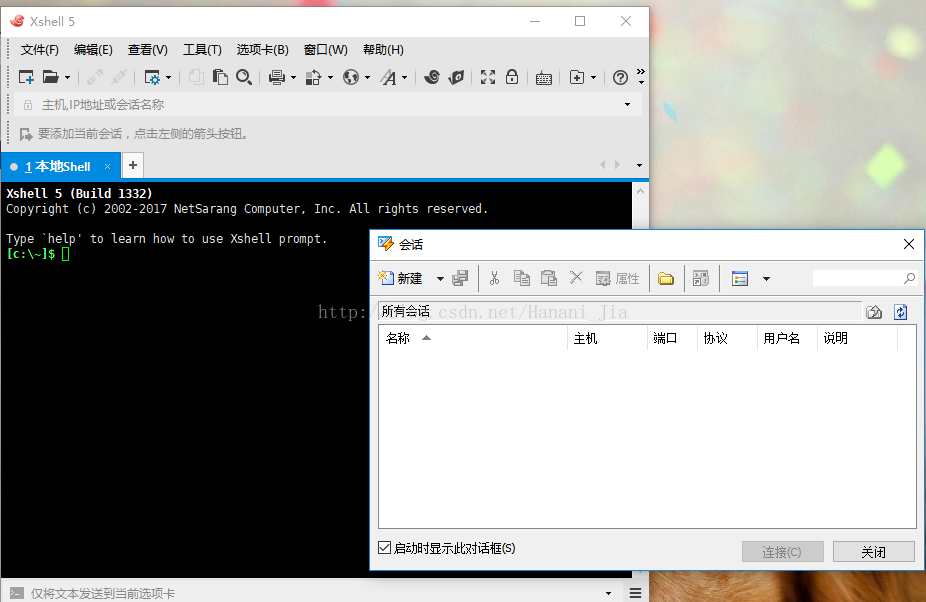This screenshot has height=602, width=926.
Task: Expand the Font dropdown arrow
Action: coord(405,77)
